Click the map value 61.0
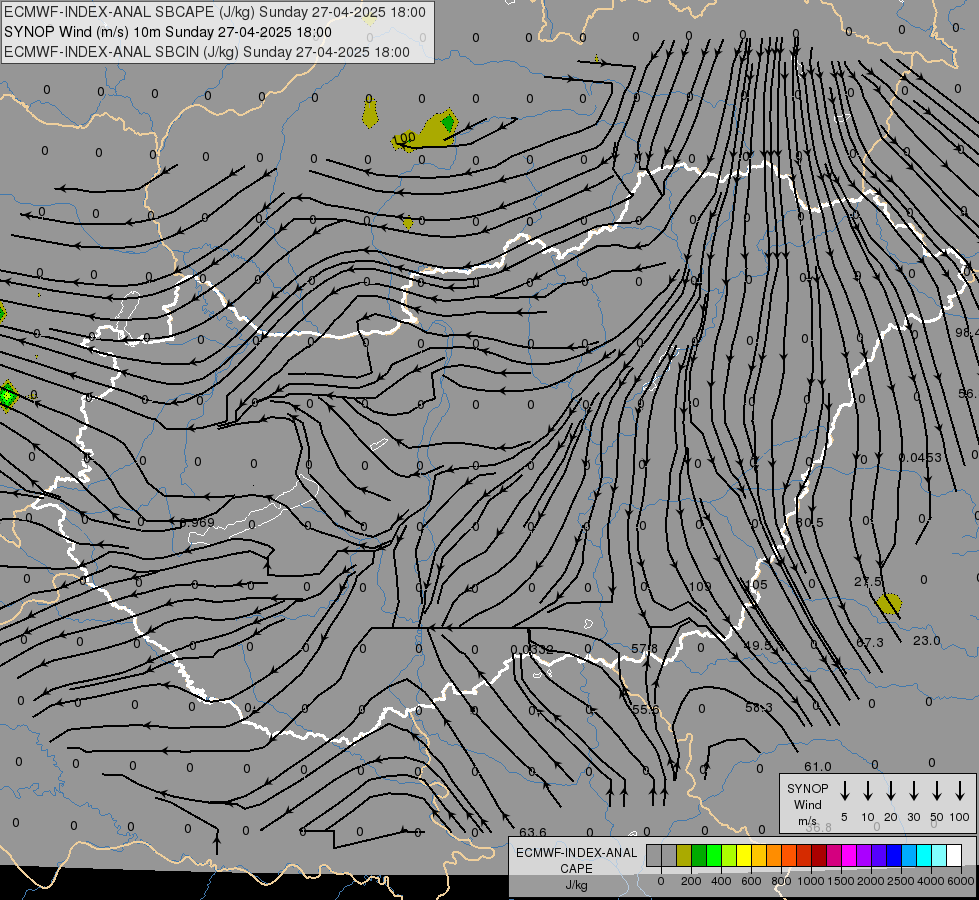Screen dimensions: 979x900 coord(818,766)
